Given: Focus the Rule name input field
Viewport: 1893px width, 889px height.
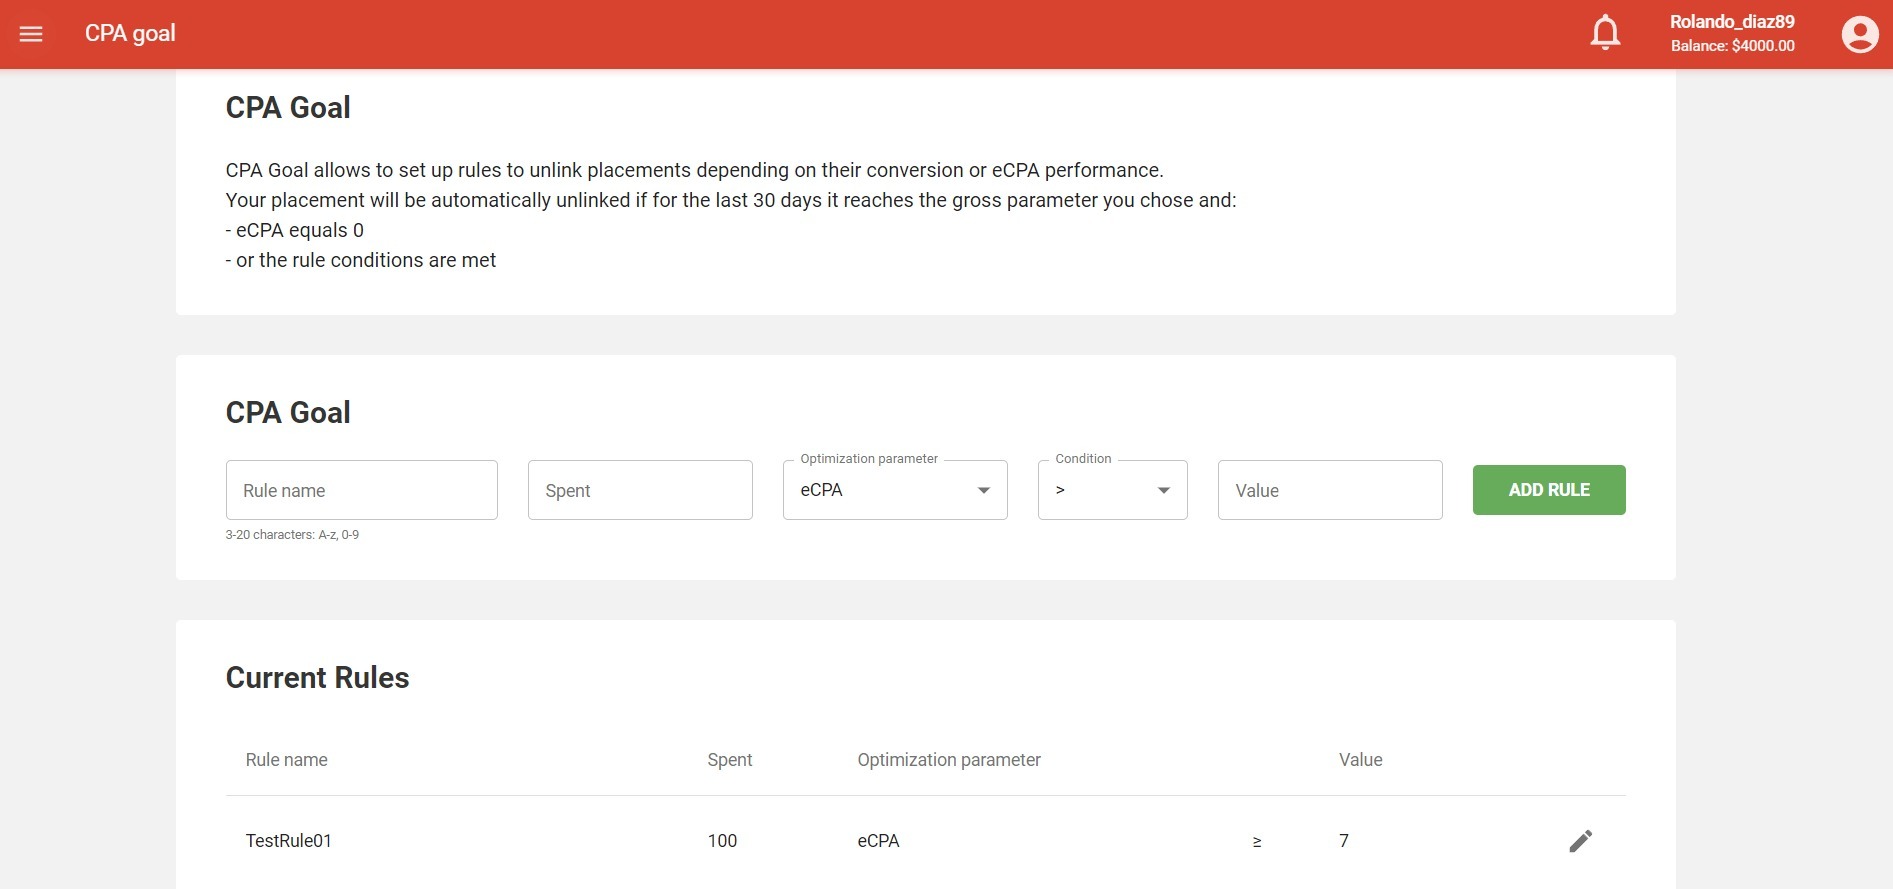Looking at the screenshot, I should point(361,490).
